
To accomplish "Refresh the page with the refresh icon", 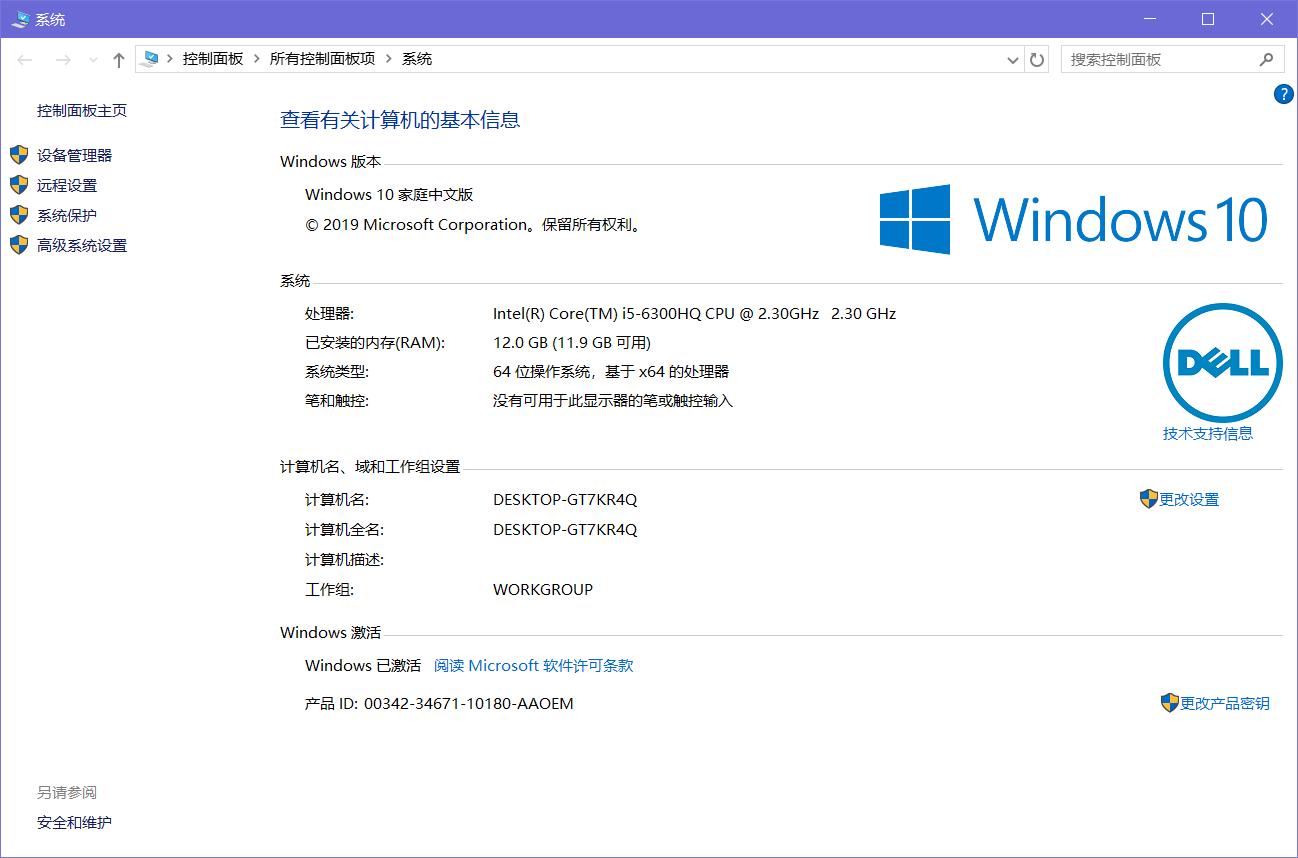I will [x=1037, y=60].
